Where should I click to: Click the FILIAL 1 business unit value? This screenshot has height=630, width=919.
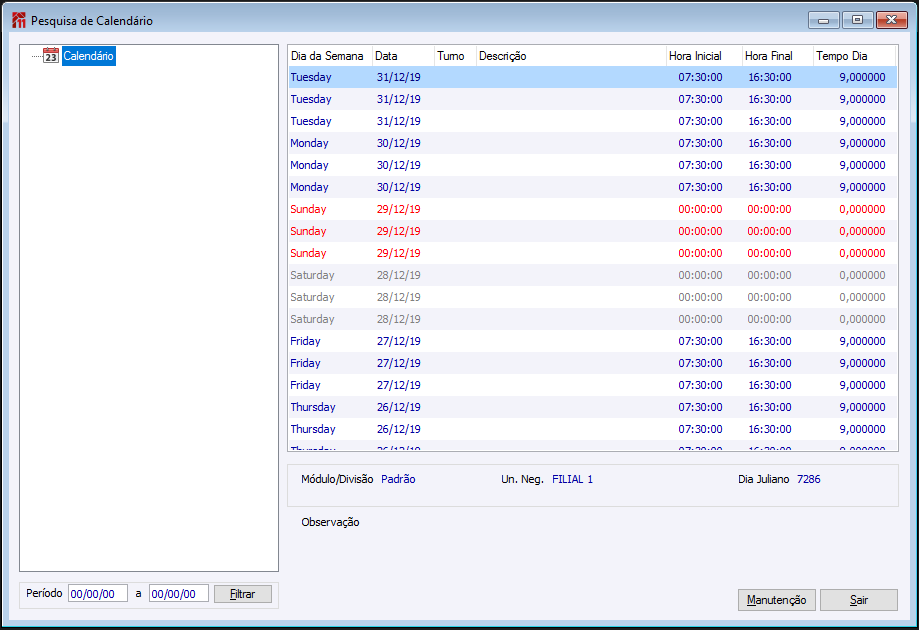(573, 479)
